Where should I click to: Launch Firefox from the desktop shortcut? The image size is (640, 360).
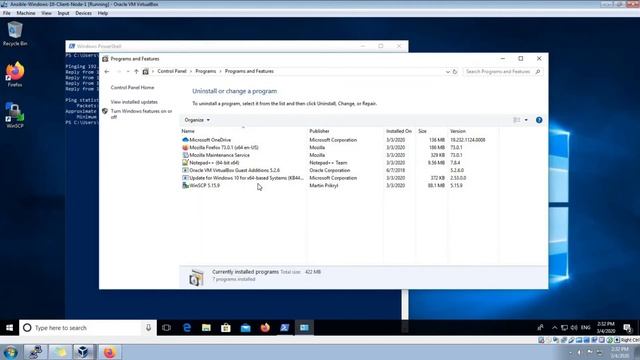pos(15,74)
